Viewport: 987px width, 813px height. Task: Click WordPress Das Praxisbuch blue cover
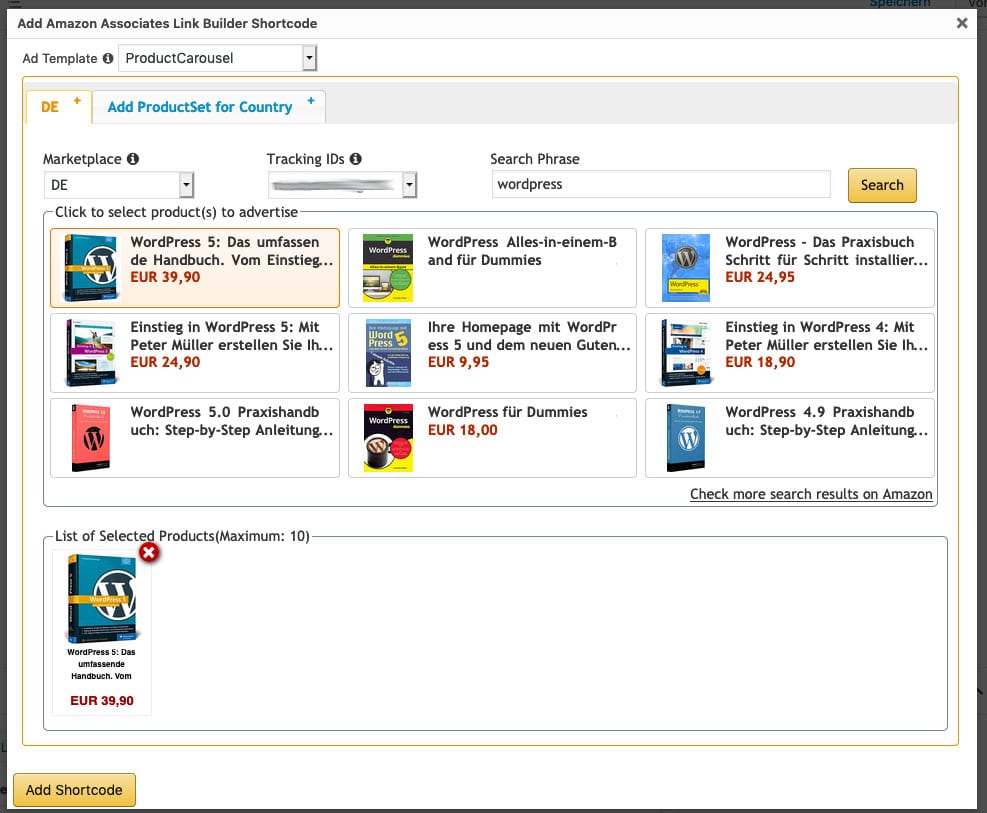pyautogui.click(x=685, y=268)
